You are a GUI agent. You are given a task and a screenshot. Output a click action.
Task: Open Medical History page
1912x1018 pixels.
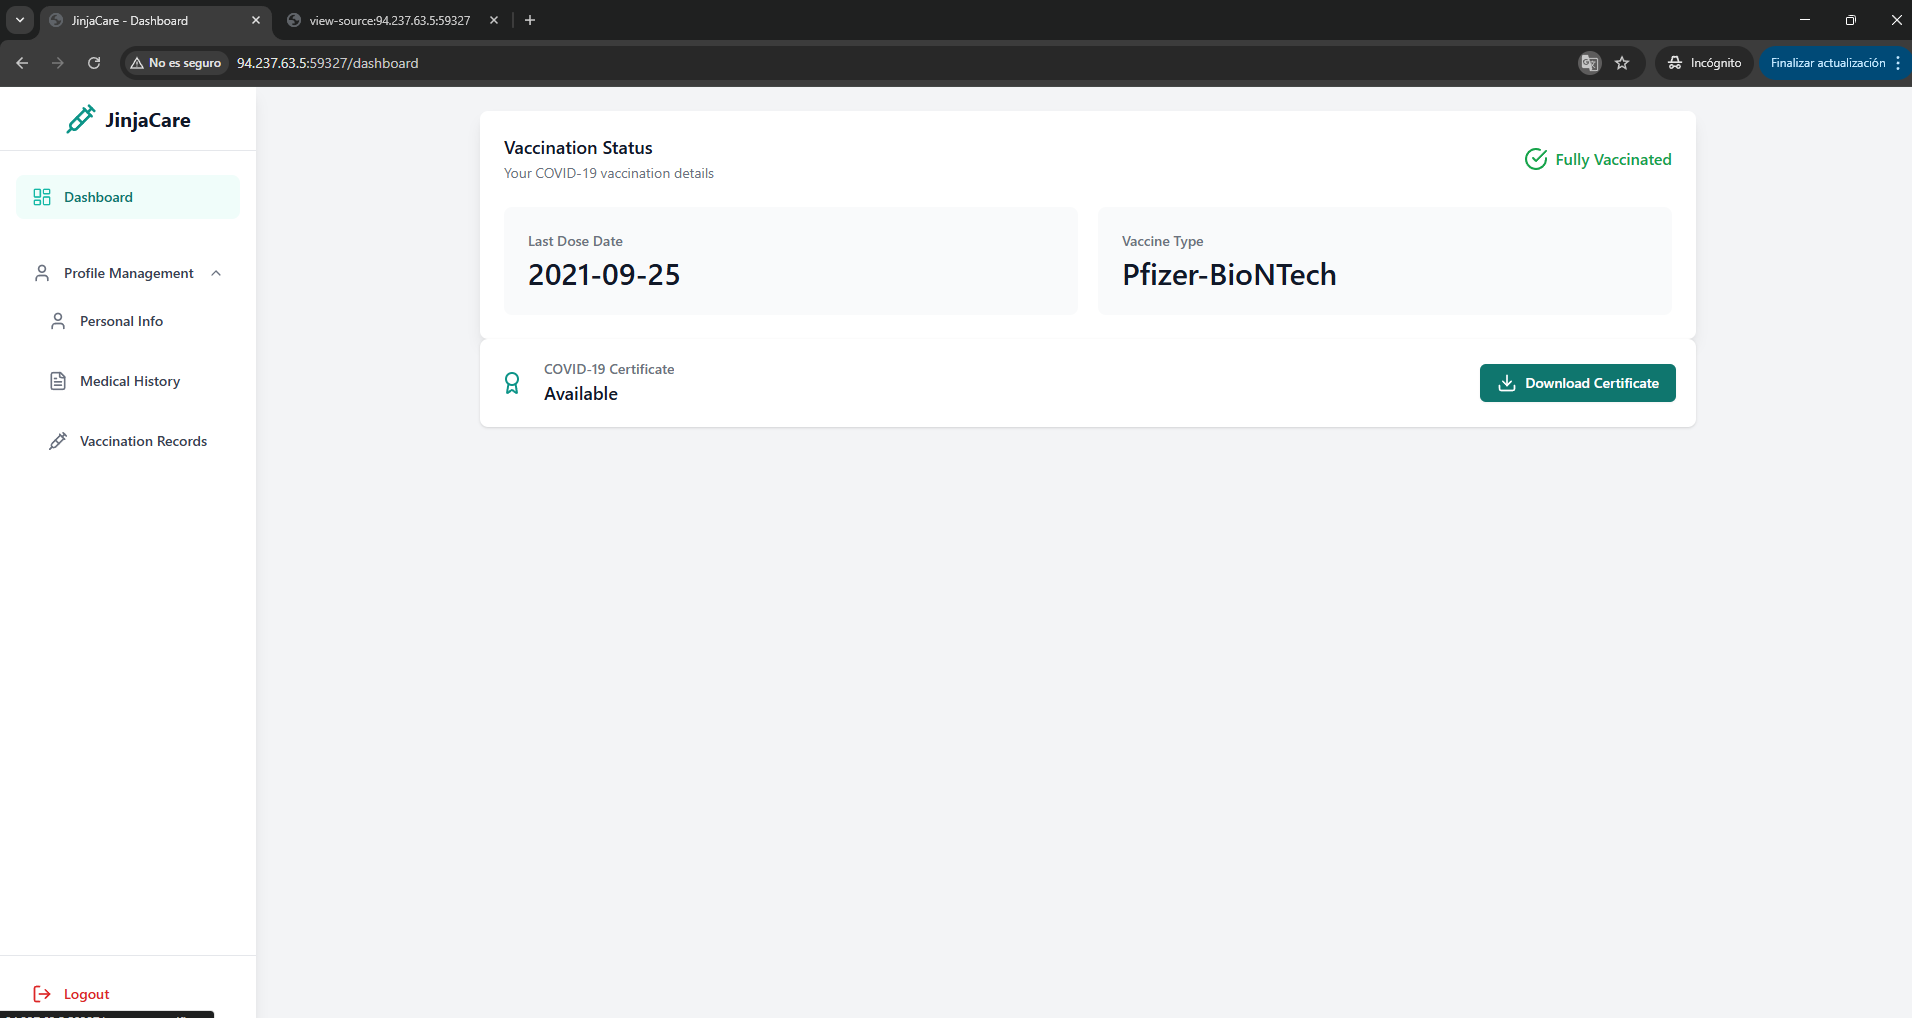pos(129,381)
